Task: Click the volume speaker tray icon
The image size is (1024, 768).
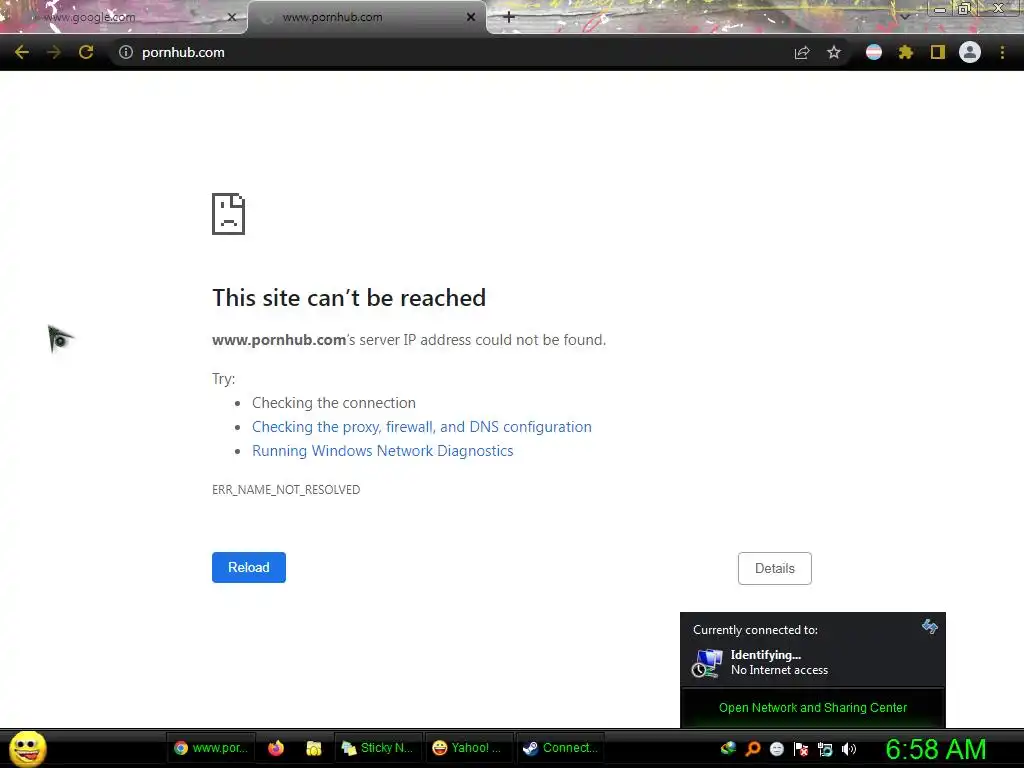Action: (849, 748)
